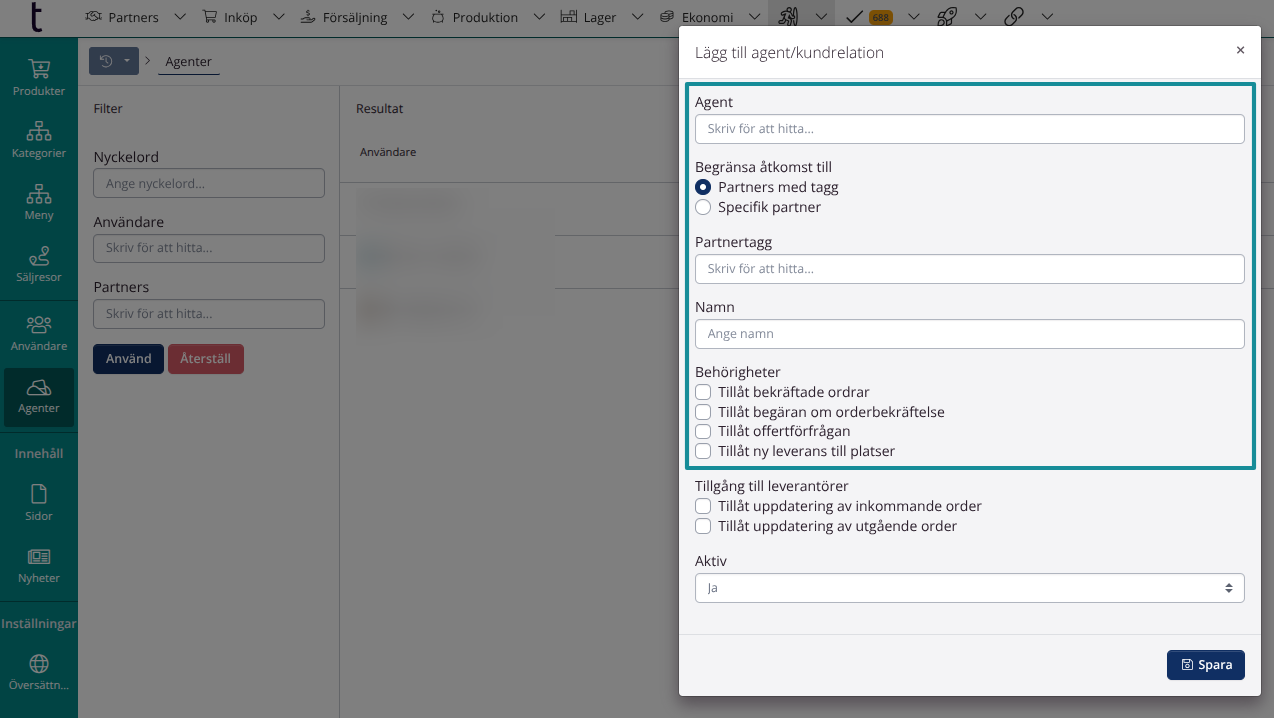
Task: Open the Säljresor sidebar icon
Action: pyautogui.click(x=39, y=264)
